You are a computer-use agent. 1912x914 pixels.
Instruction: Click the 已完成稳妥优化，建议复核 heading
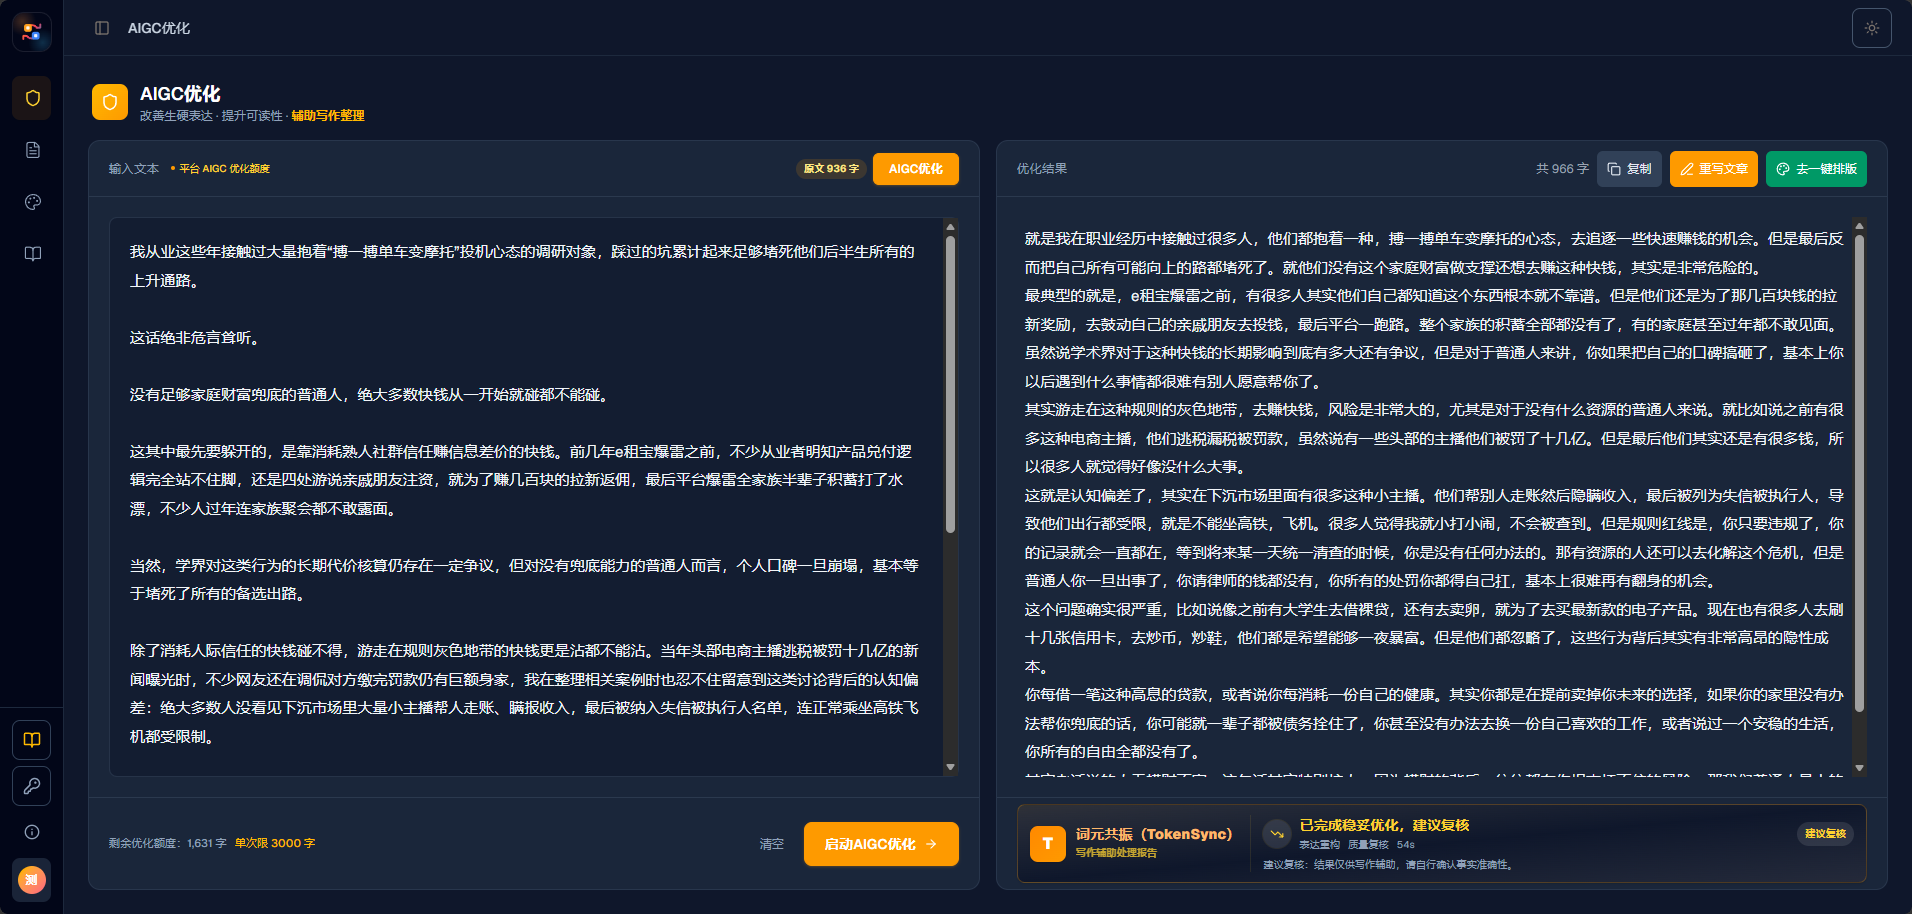pyautogui.click(x=1384, y=825)
